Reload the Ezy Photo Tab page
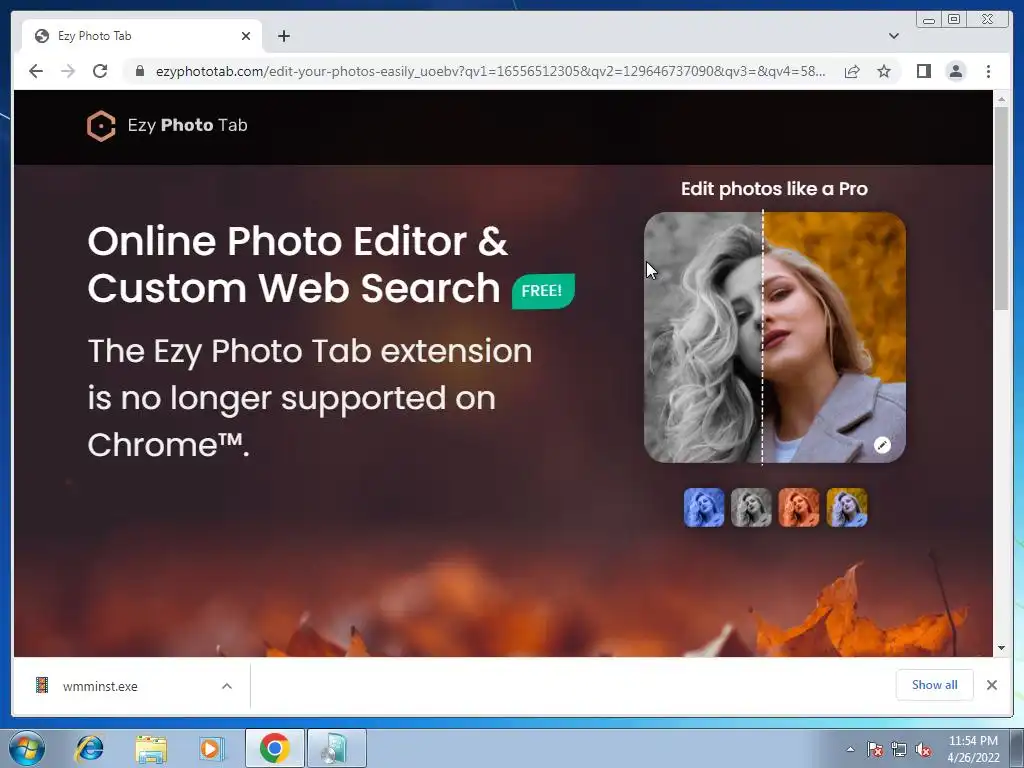 point(100,71)
